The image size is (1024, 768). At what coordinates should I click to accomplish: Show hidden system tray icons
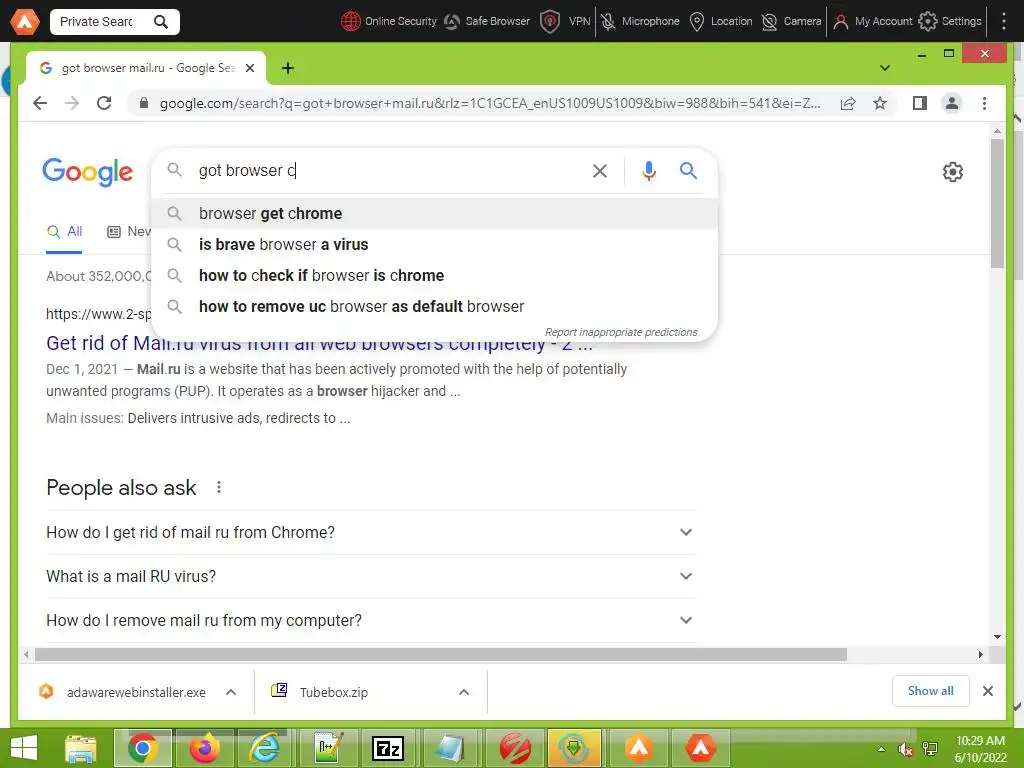[x=882, y=750]
